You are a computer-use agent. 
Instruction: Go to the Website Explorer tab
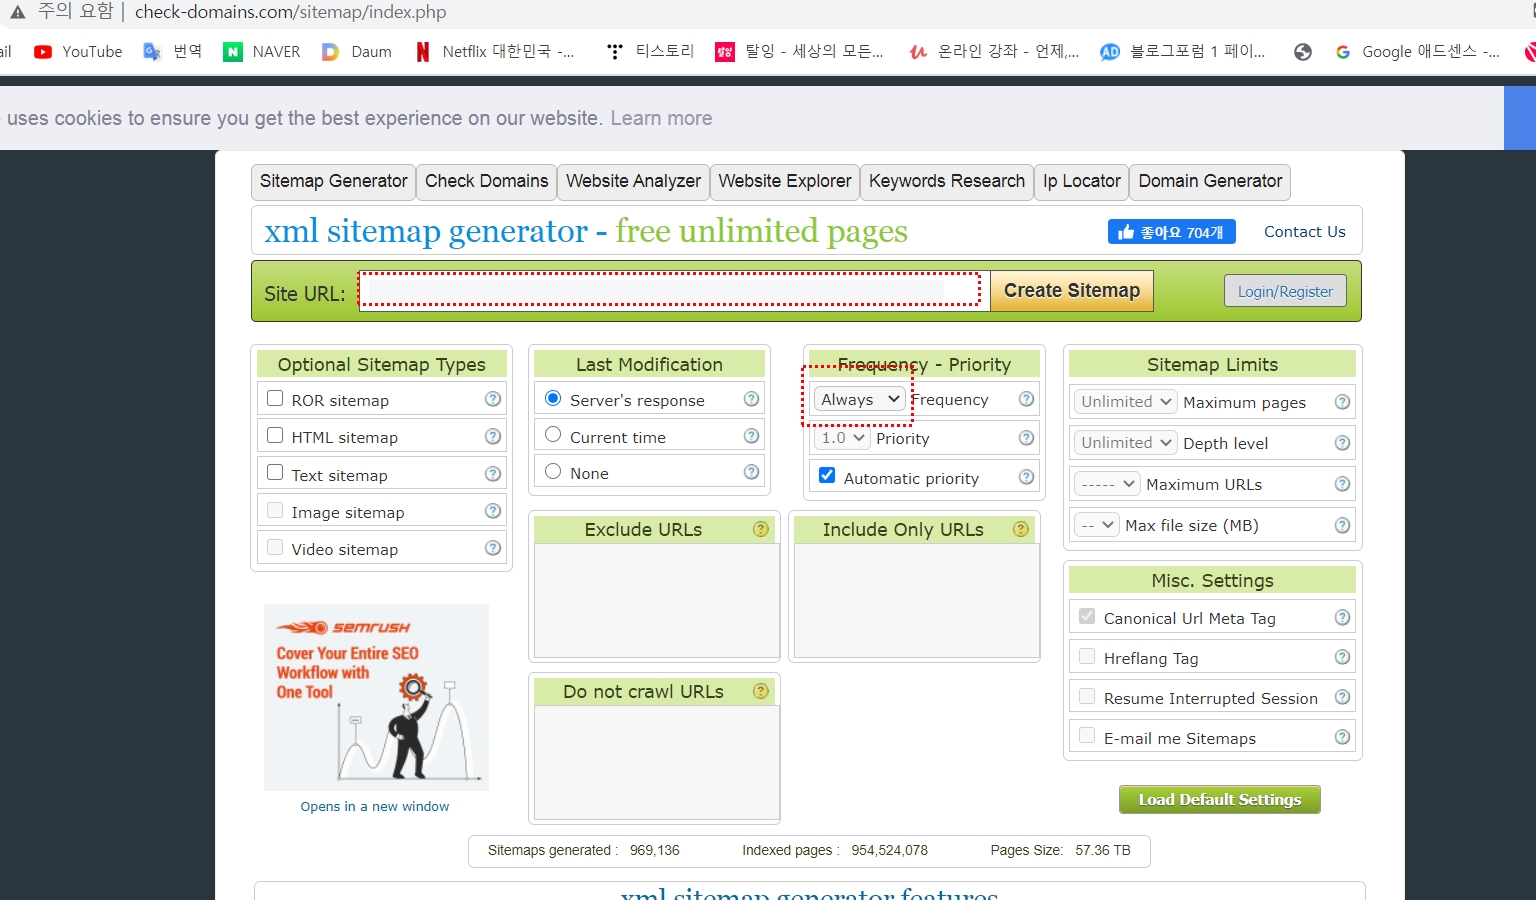pos(785,181)
